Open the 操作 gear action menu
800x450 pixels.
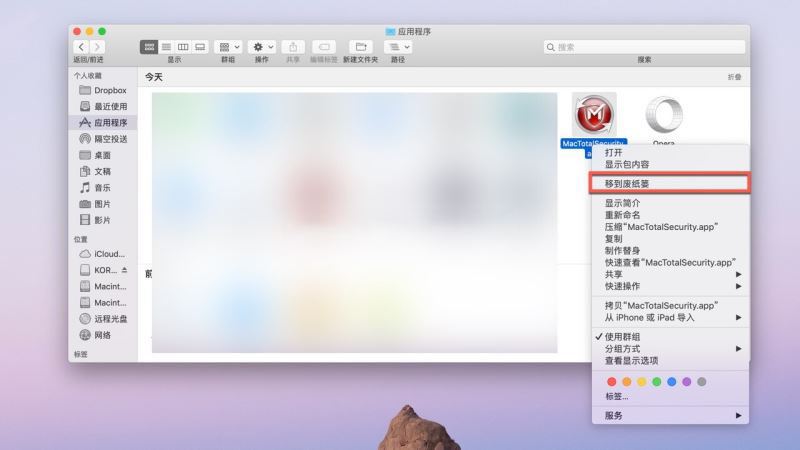pyautogui.click(x=262, y=47)
